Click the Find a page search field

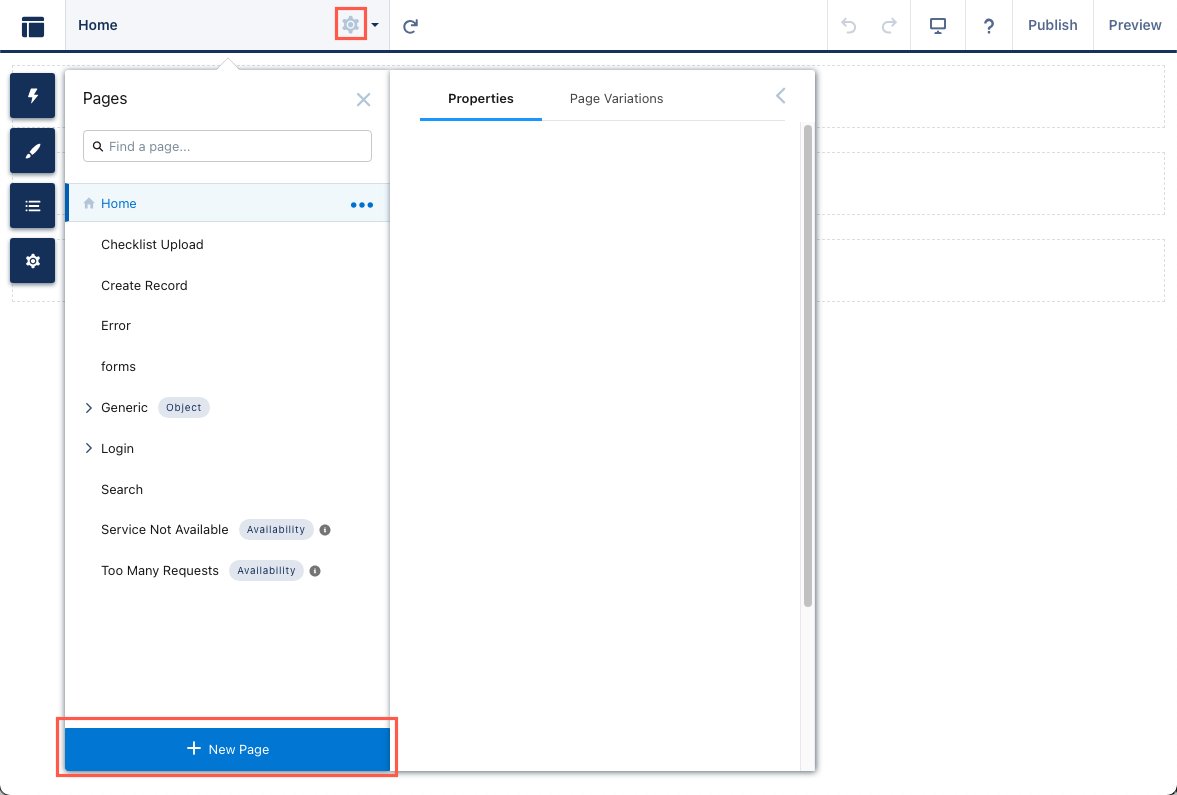236,147
